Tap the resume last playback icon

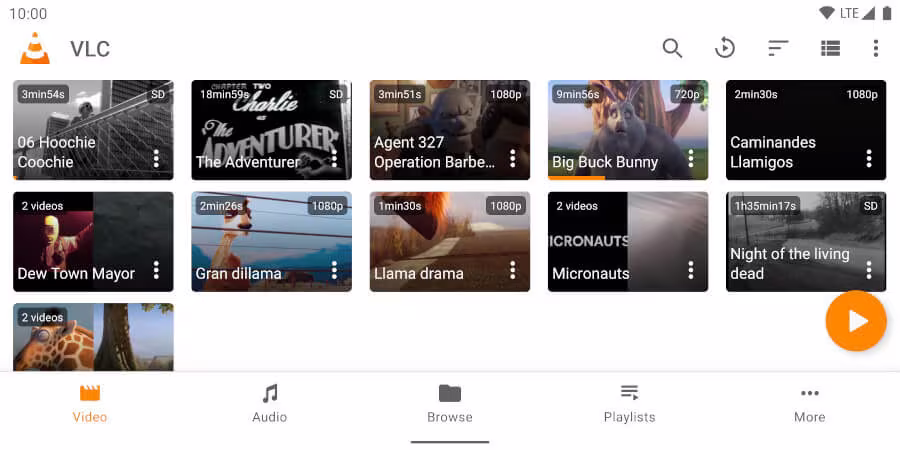[725, 48]
